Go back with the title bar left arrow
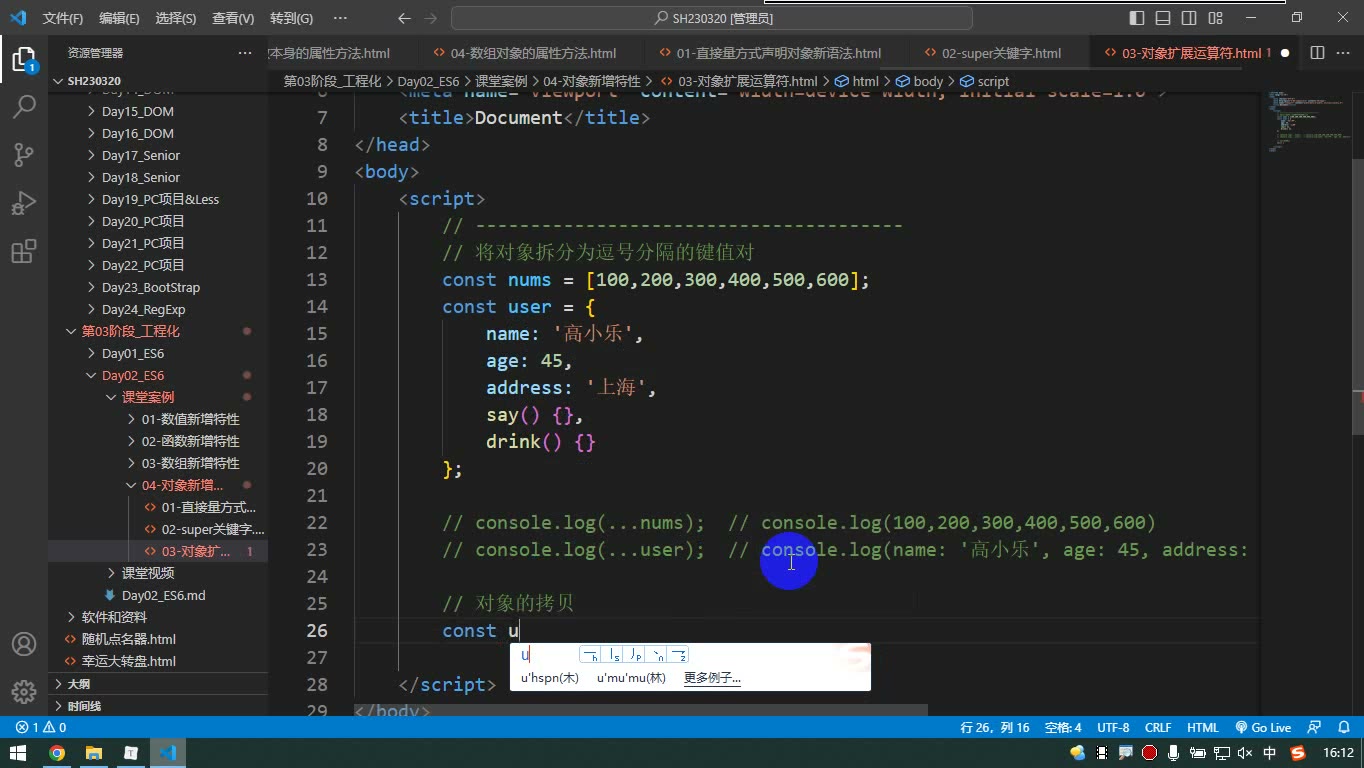This screenshot has height=768, width=1364. [404, 18]
